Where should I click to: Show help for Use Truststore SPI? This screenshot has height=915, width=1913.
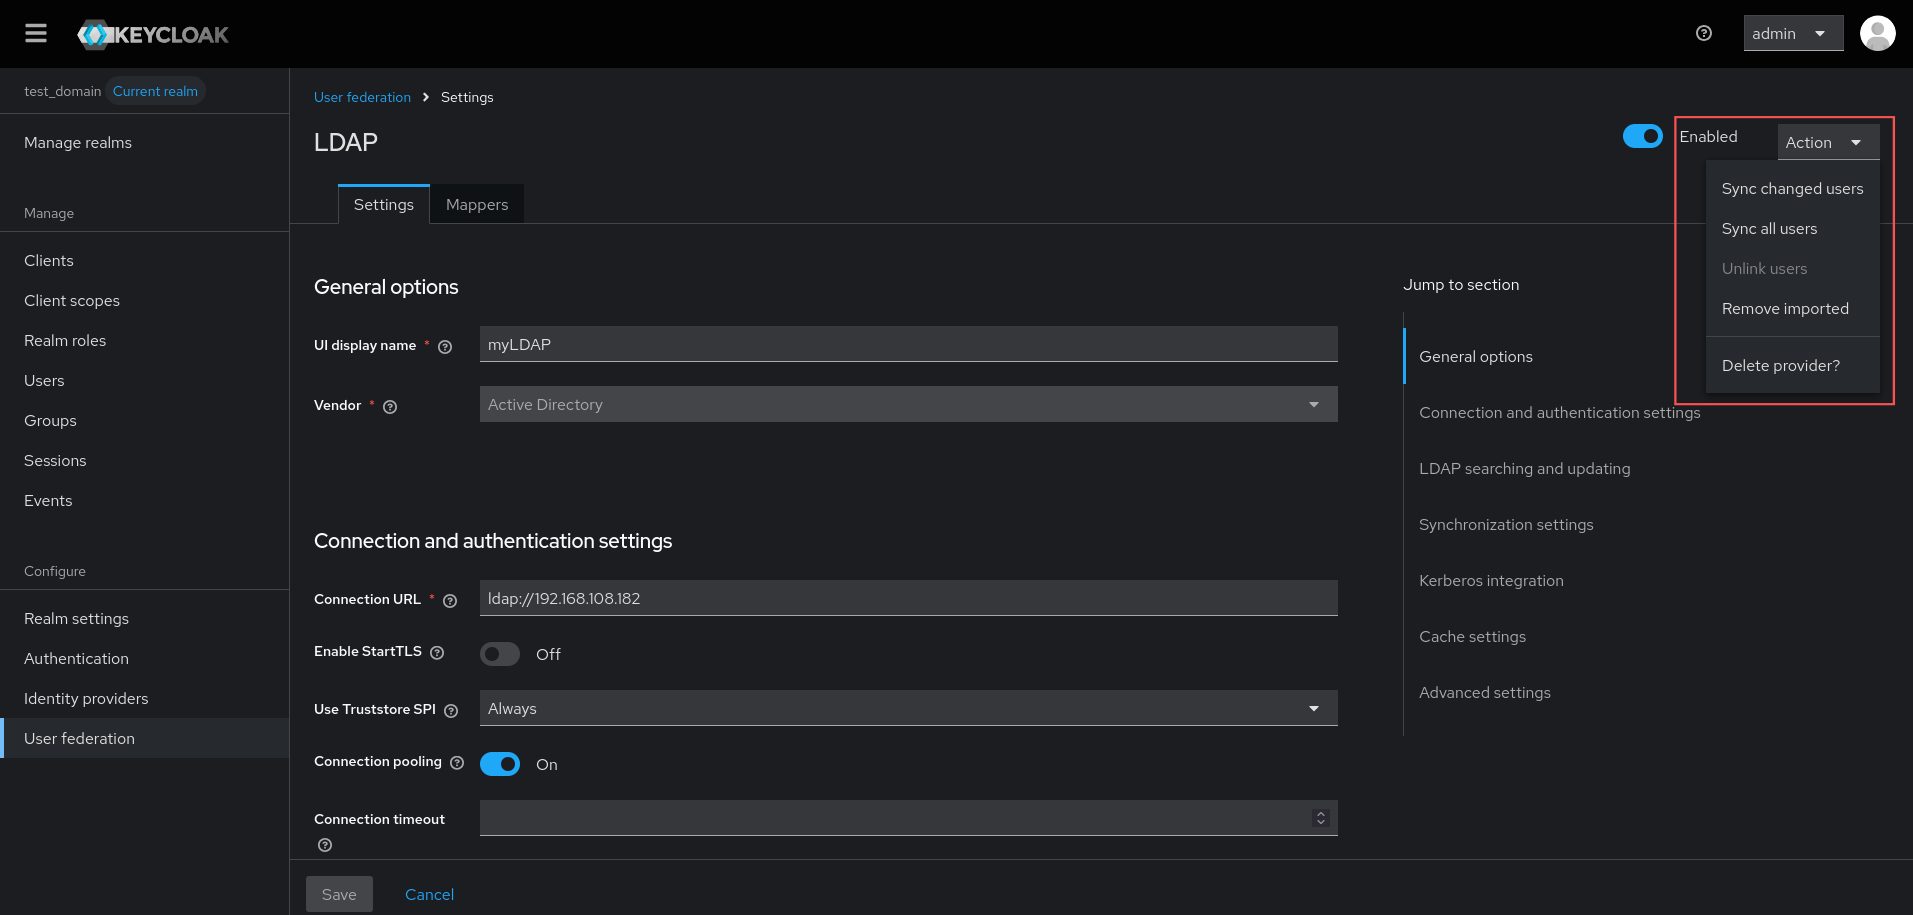click(x=451, y=711)
